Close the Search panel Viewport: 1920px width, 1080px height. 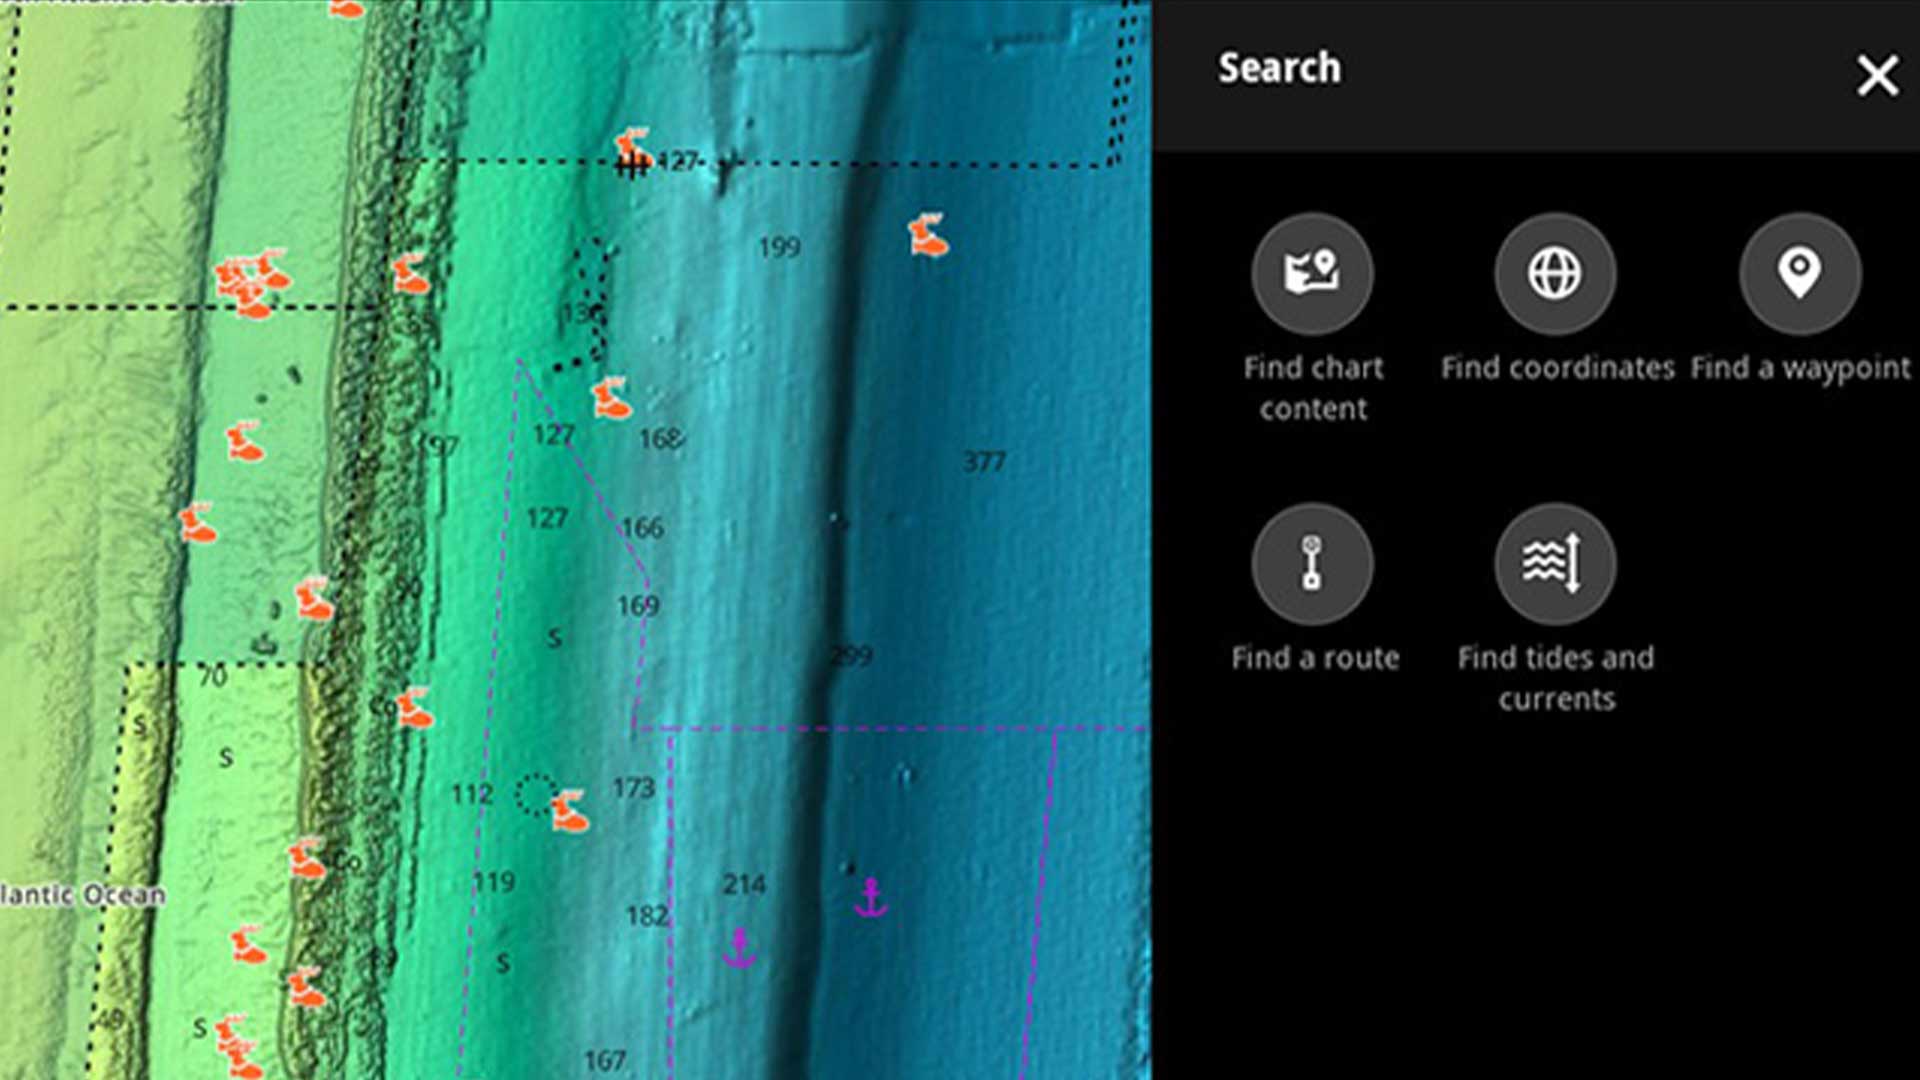[1877, 76]
